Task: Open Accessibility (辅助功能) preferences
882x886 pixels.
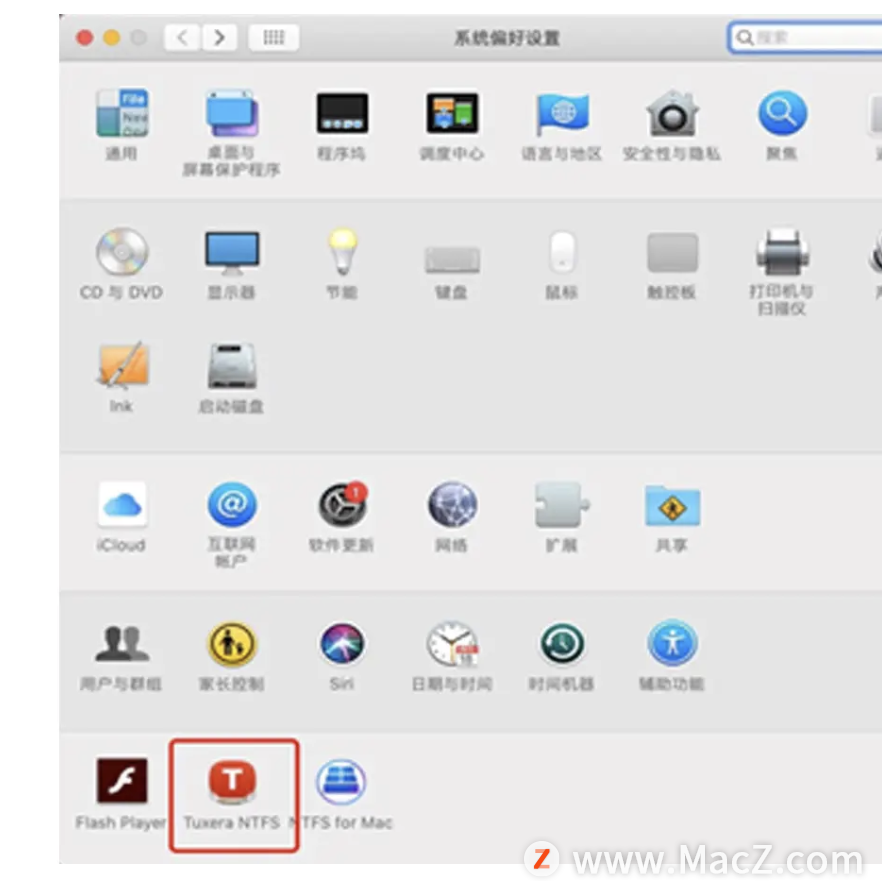Action: point(672,643)
